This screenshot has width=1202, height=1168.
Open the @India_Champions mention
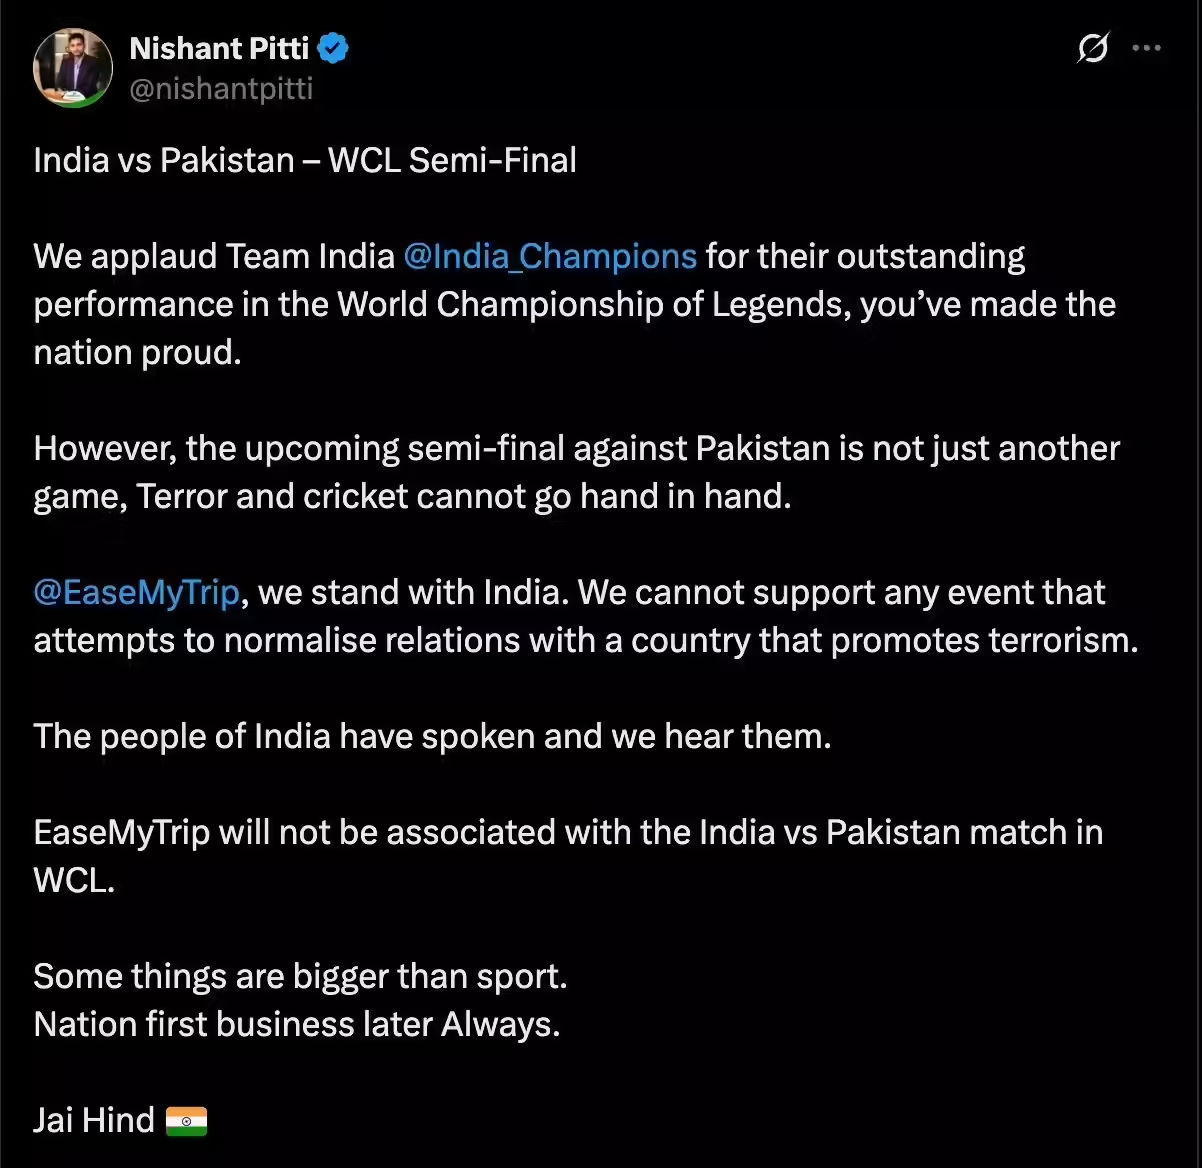point(550,256)
